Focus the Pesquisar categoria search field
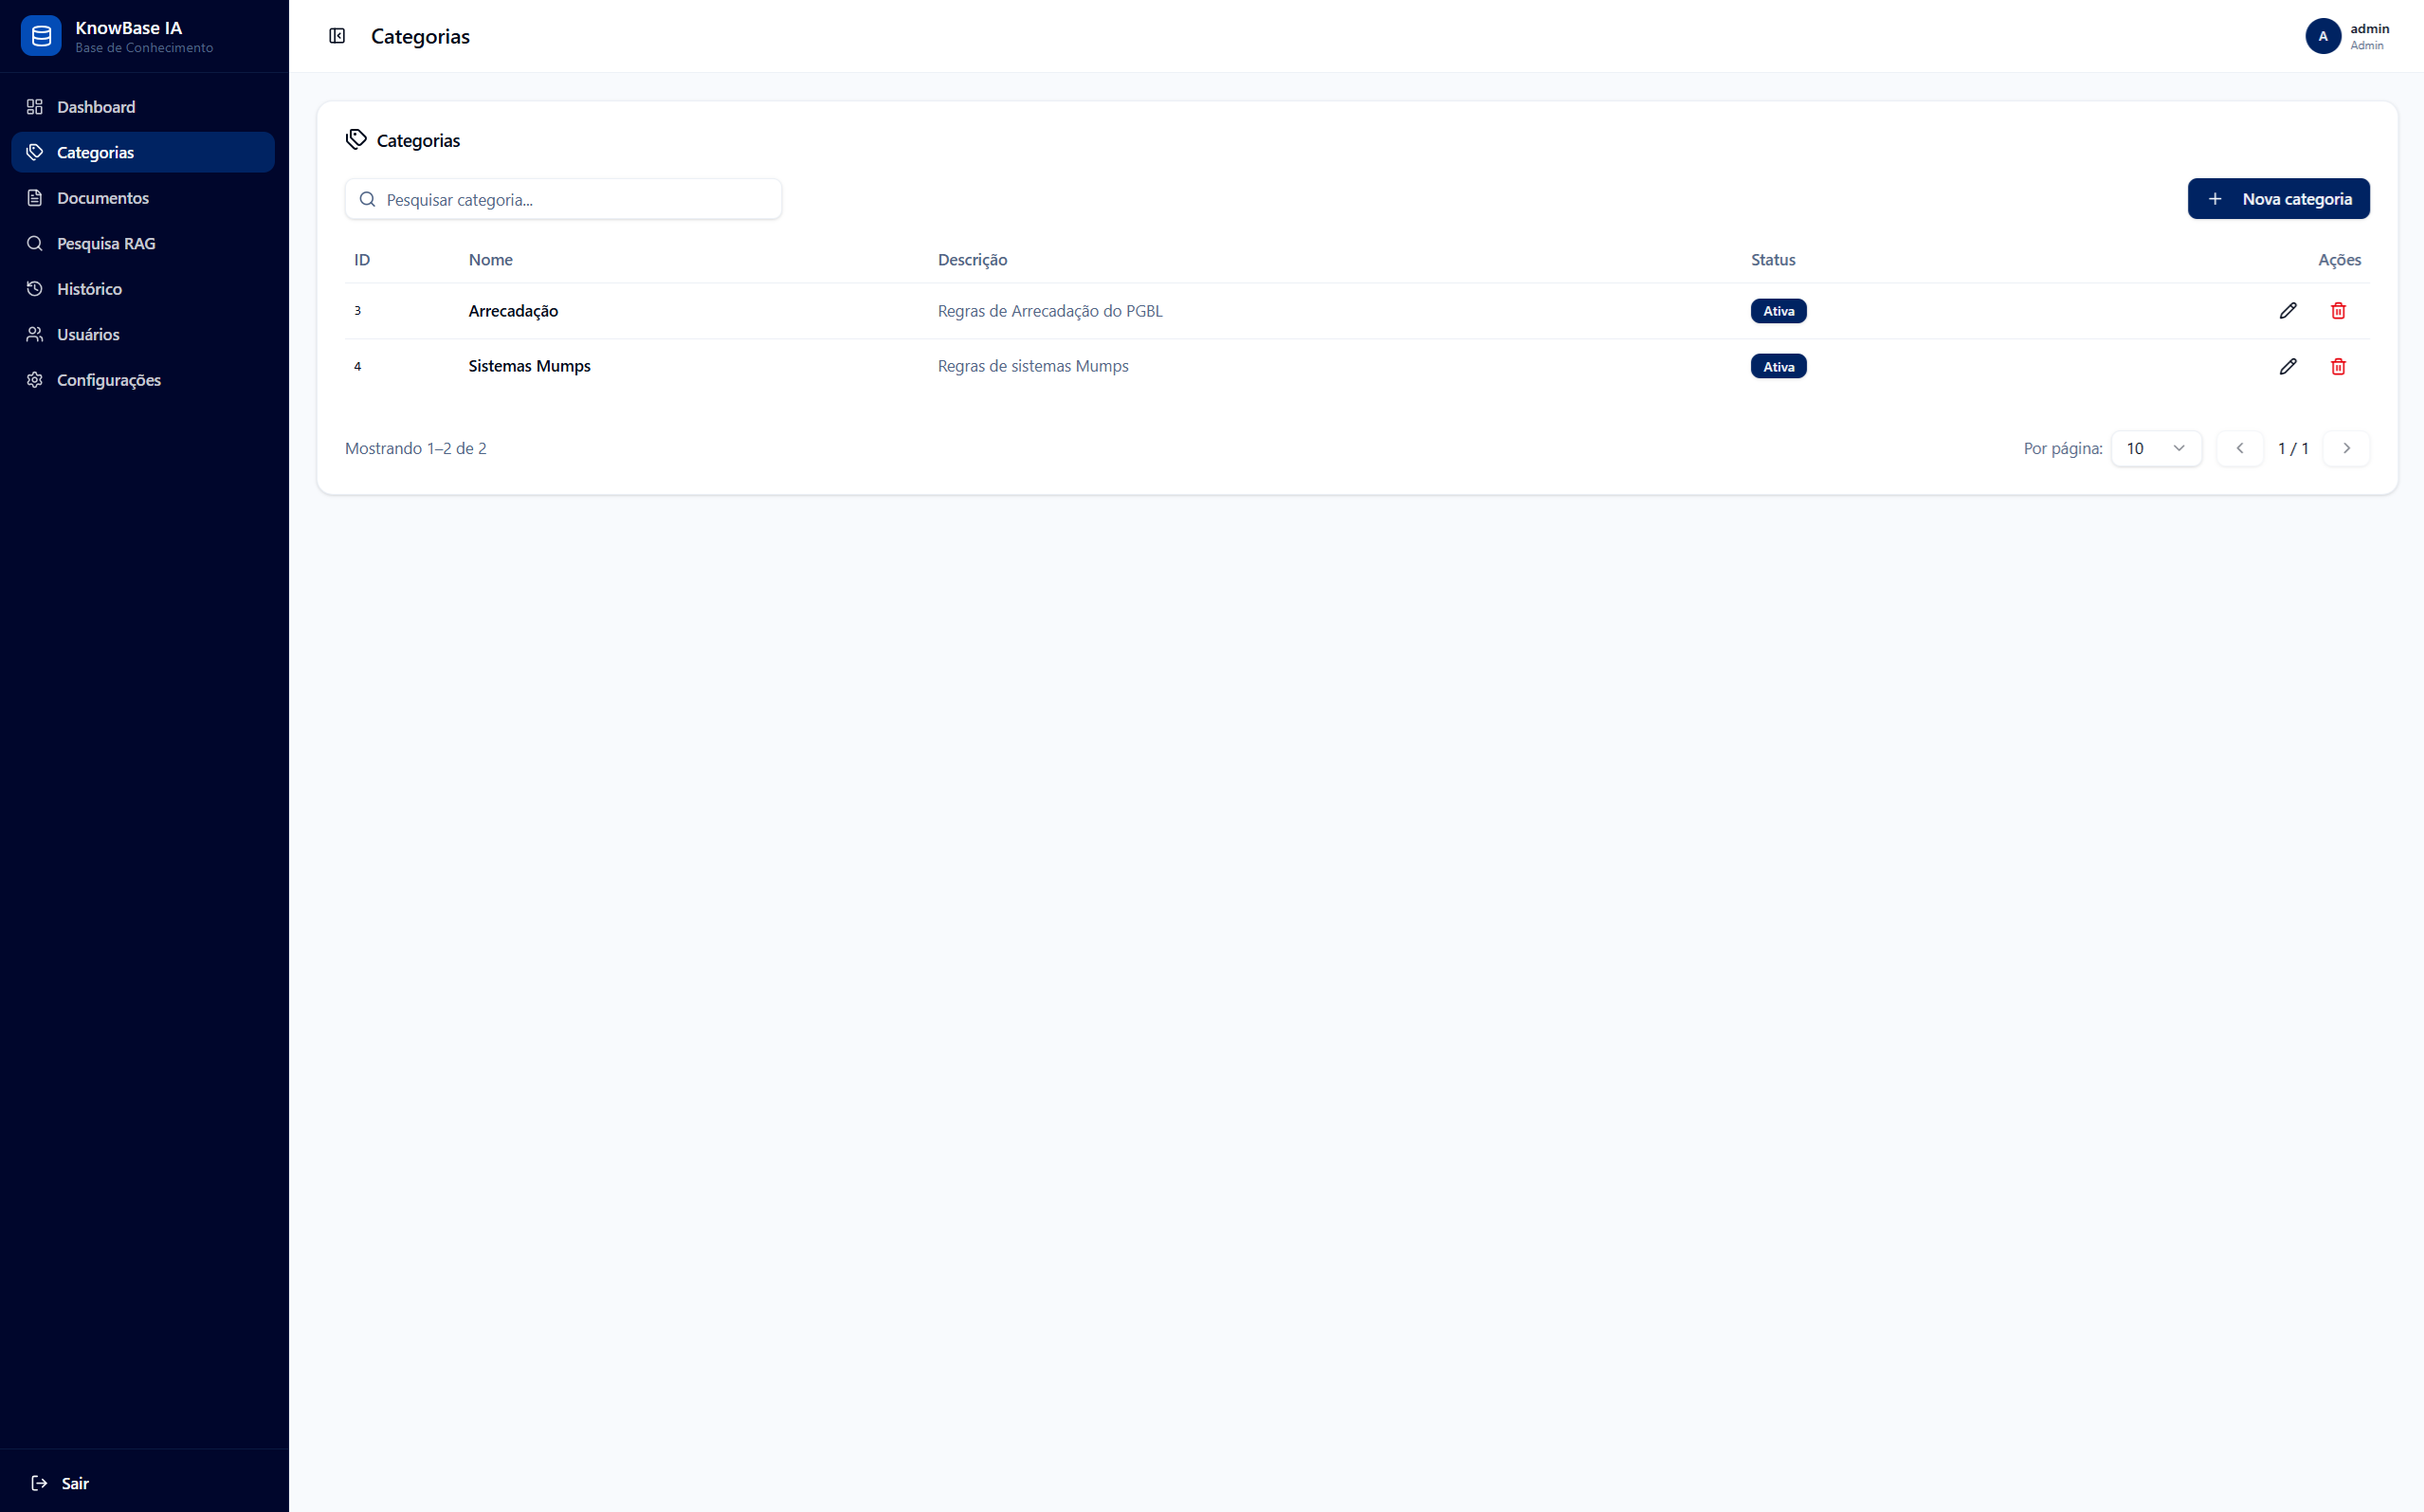2424x1512 pixels. pos(563,199)
